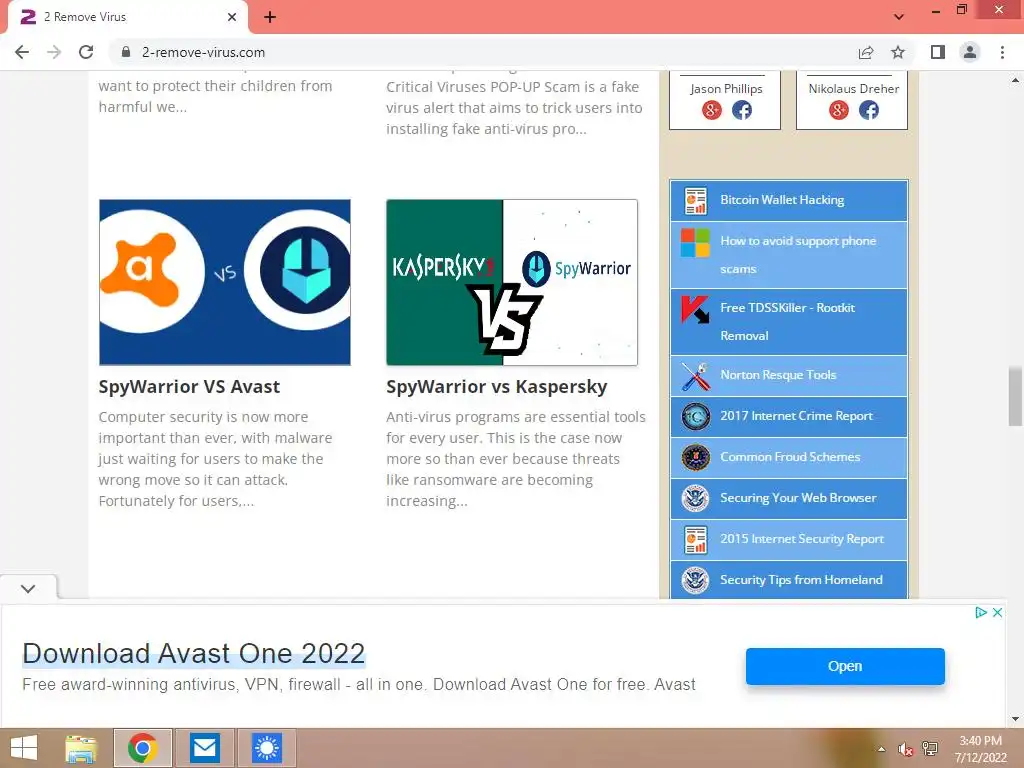The width and height of the screenshot is (1024, 768).
Task: Open Security Tips from Homeland link
Action: pos(801,580)
